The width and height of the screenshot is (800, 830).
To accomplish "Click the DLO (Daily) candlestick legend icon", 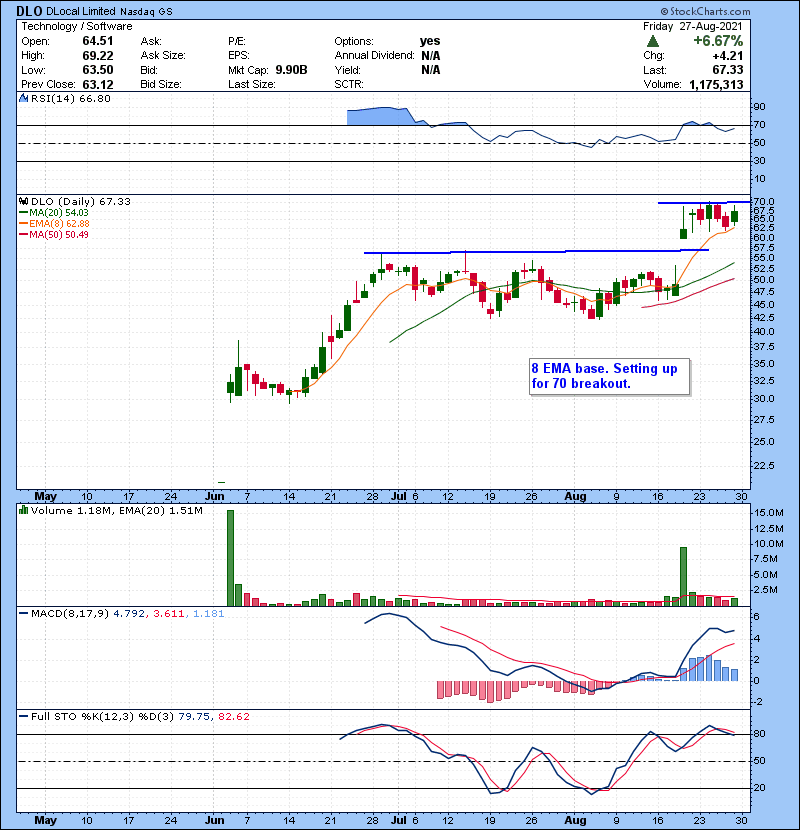I will pyautogui.click(x=22, y=202).
